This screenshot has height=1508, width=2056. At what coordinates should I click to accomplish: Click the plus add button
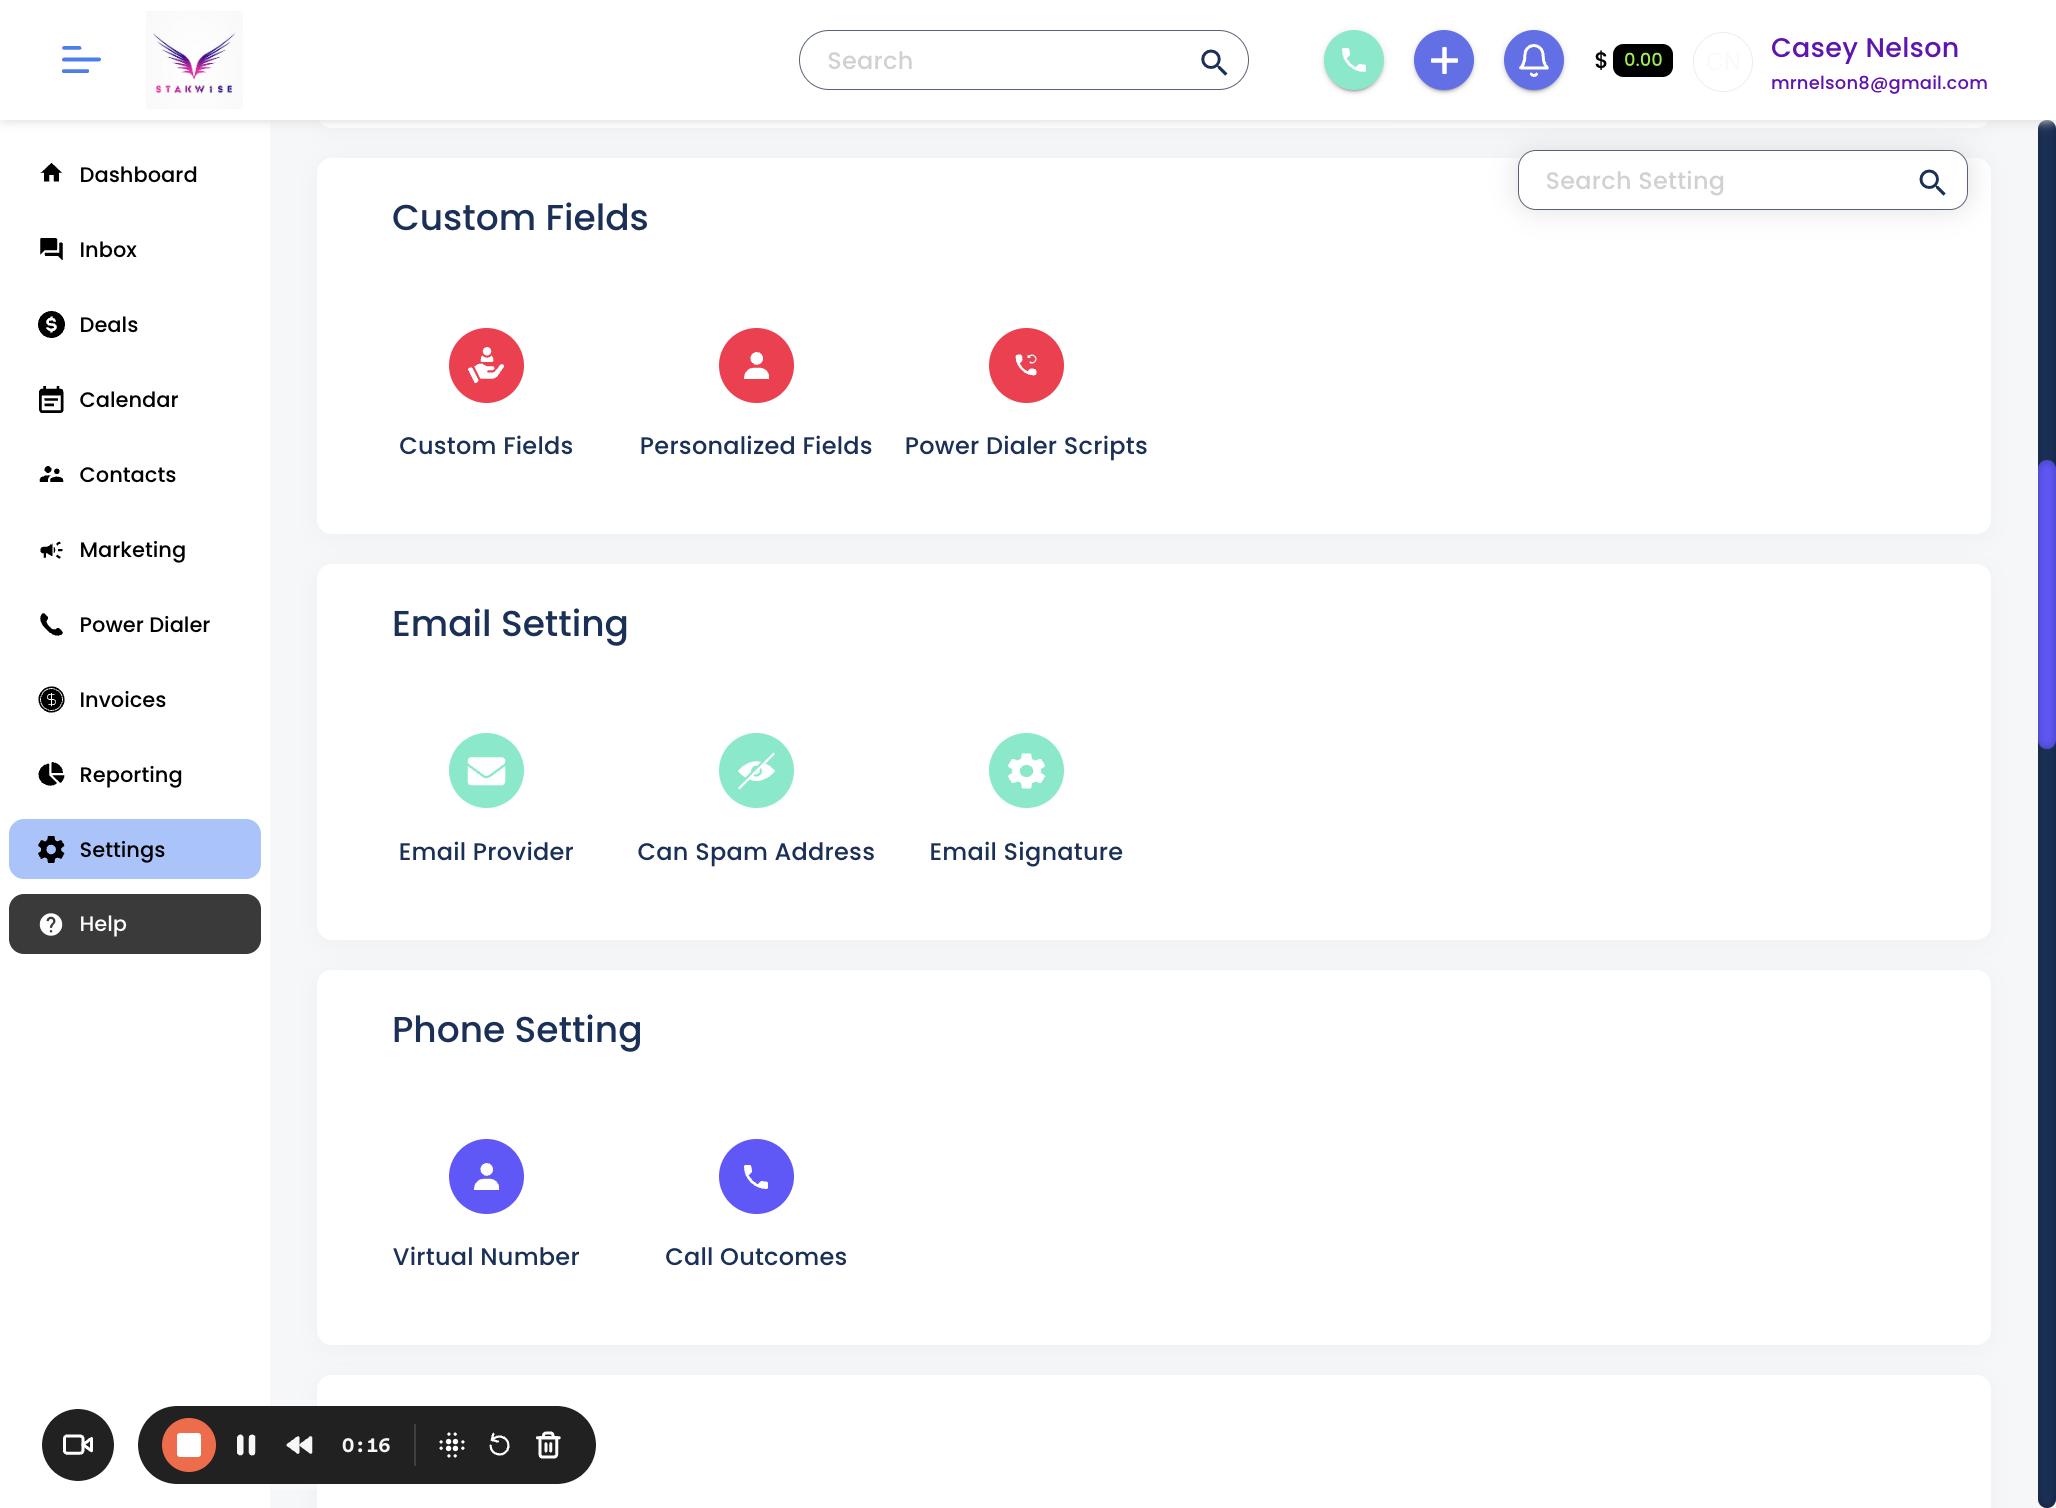click(x=1443, y=60)
